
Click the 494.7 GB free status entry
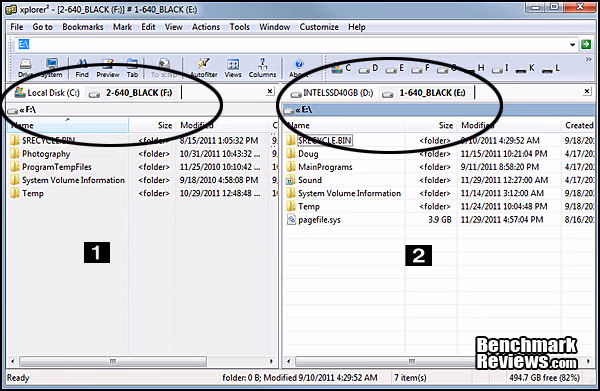point(544,378)
